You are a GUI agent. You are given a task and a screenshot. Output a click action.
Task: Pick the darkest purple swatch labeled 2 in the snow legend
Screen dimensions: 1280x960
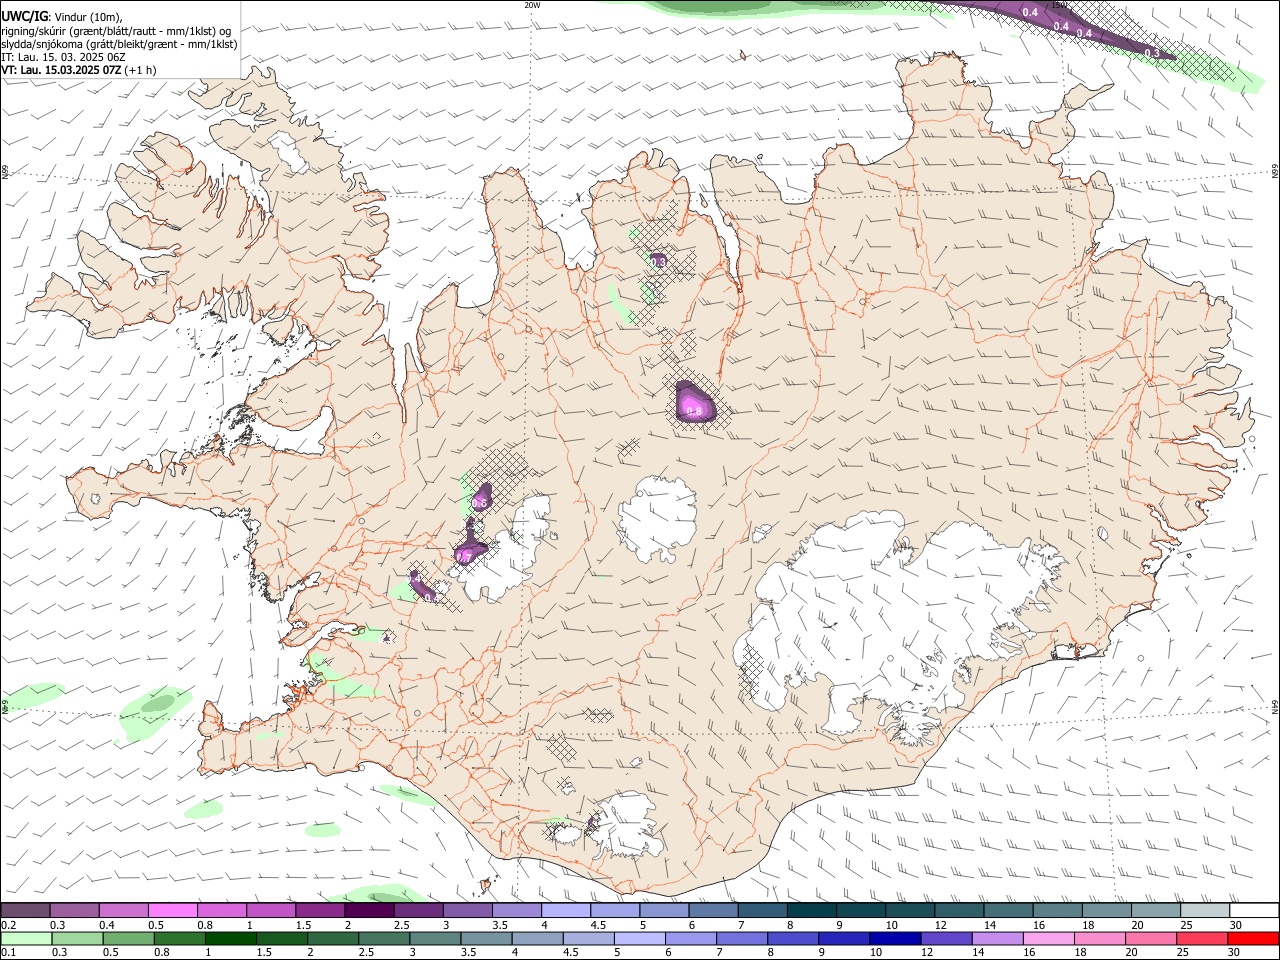[x=369, y=910]
